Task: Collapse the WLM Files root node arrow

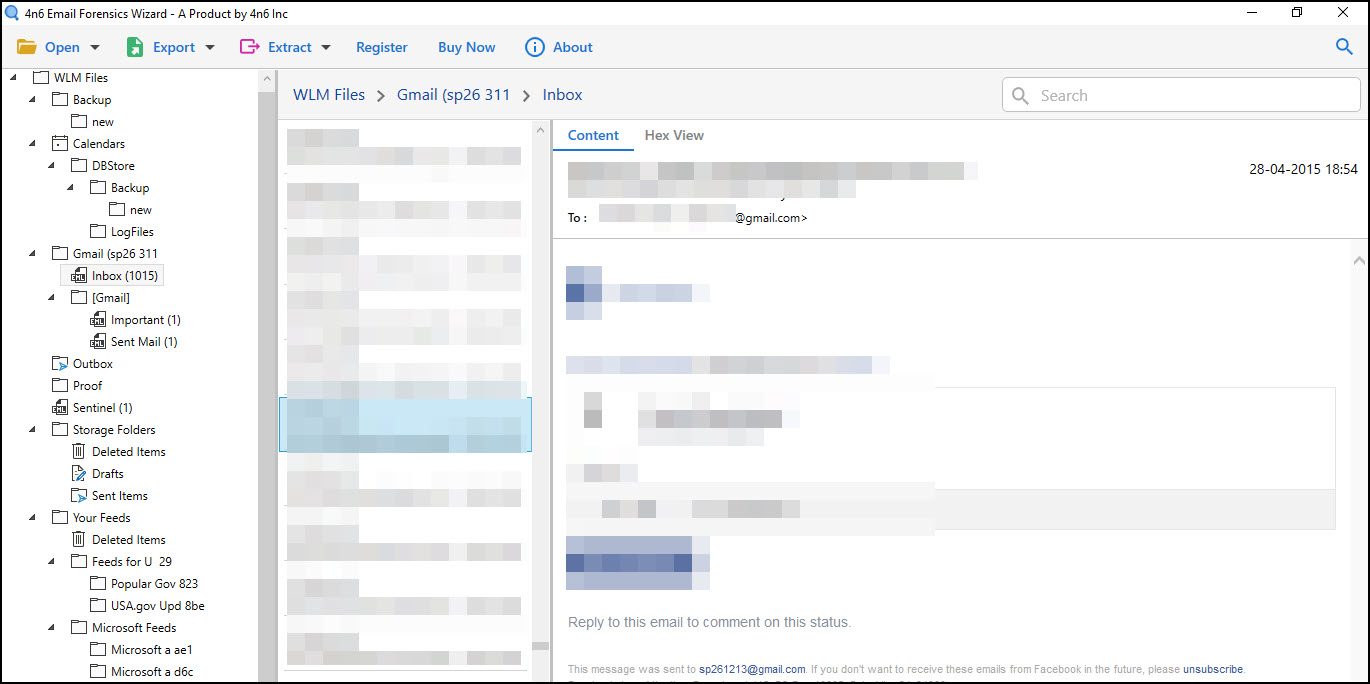Action: (13, 77)
